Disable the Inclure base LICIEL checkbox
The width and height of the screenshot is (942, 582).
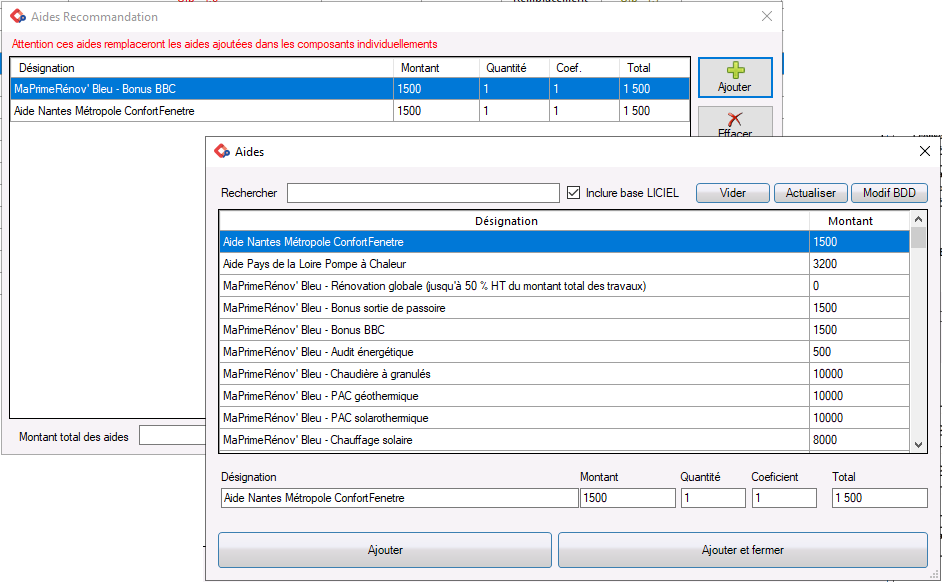click(574, 192)
